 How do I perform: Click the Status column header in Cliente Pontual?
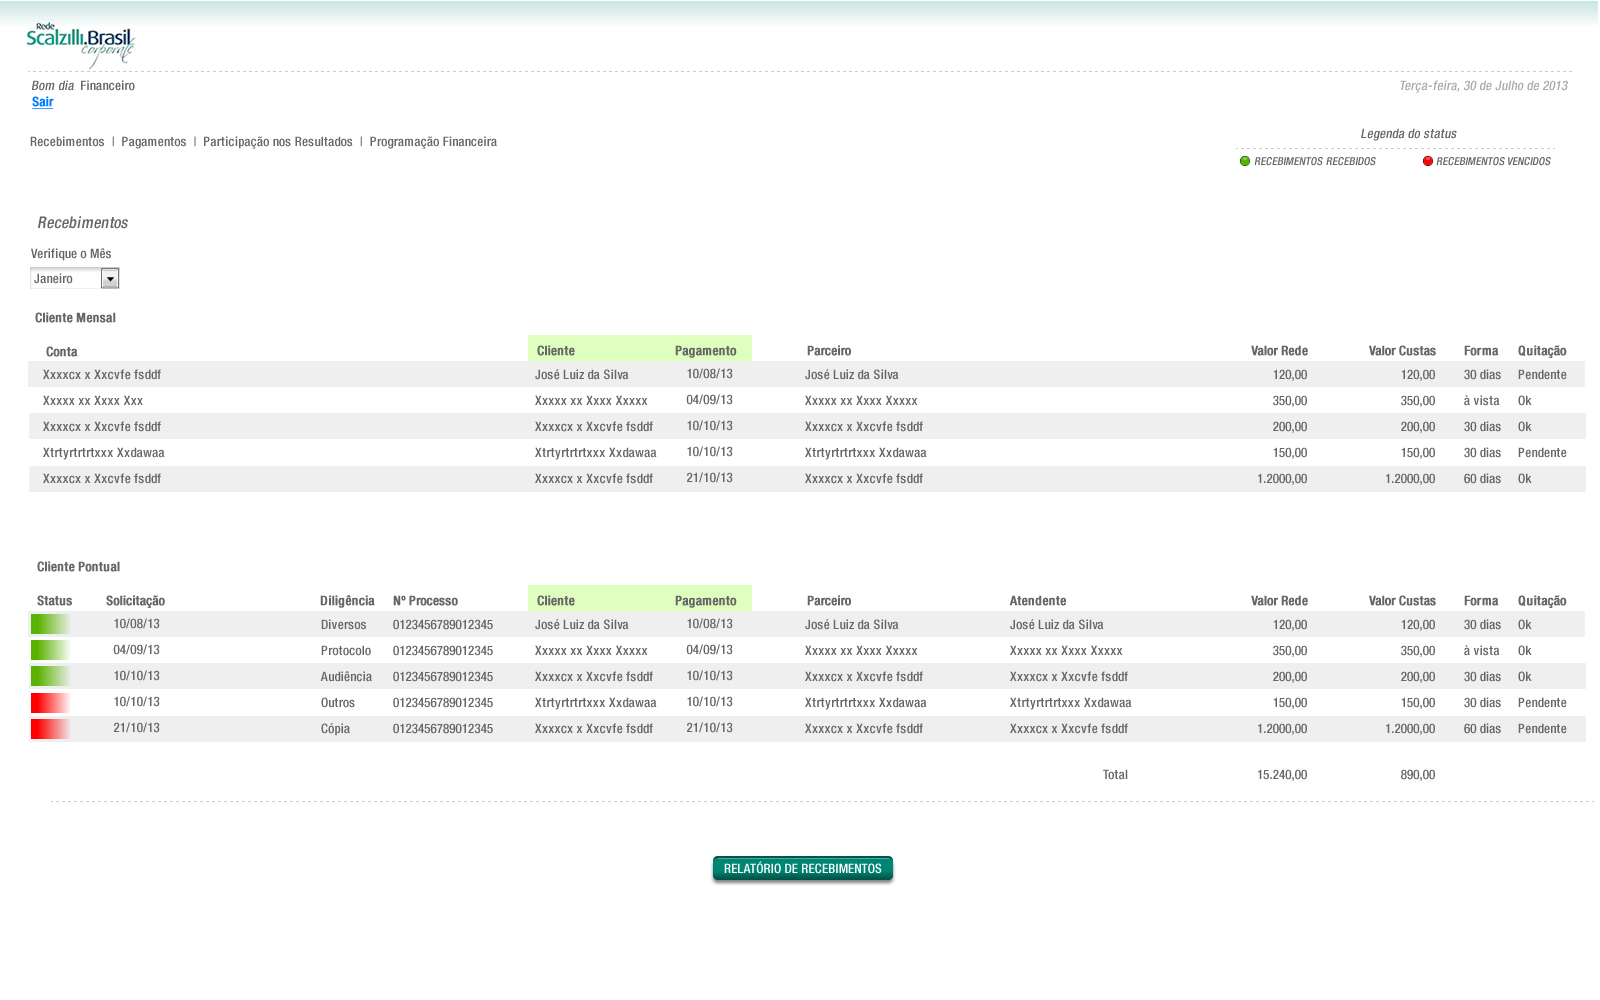pyautogui.click(x=54, y=601)
